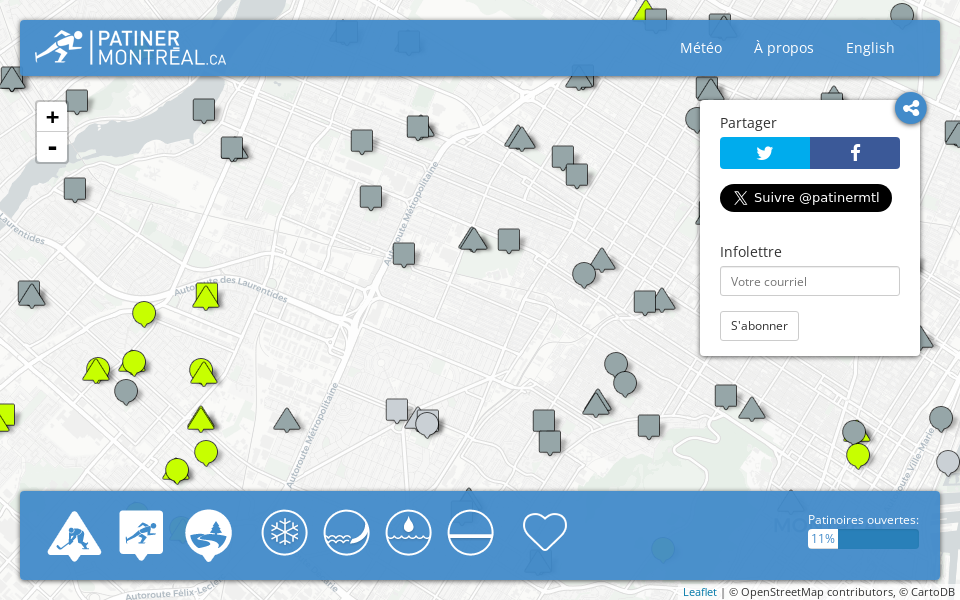Click the half-circle line filter icon

click(x=471, y=532)
